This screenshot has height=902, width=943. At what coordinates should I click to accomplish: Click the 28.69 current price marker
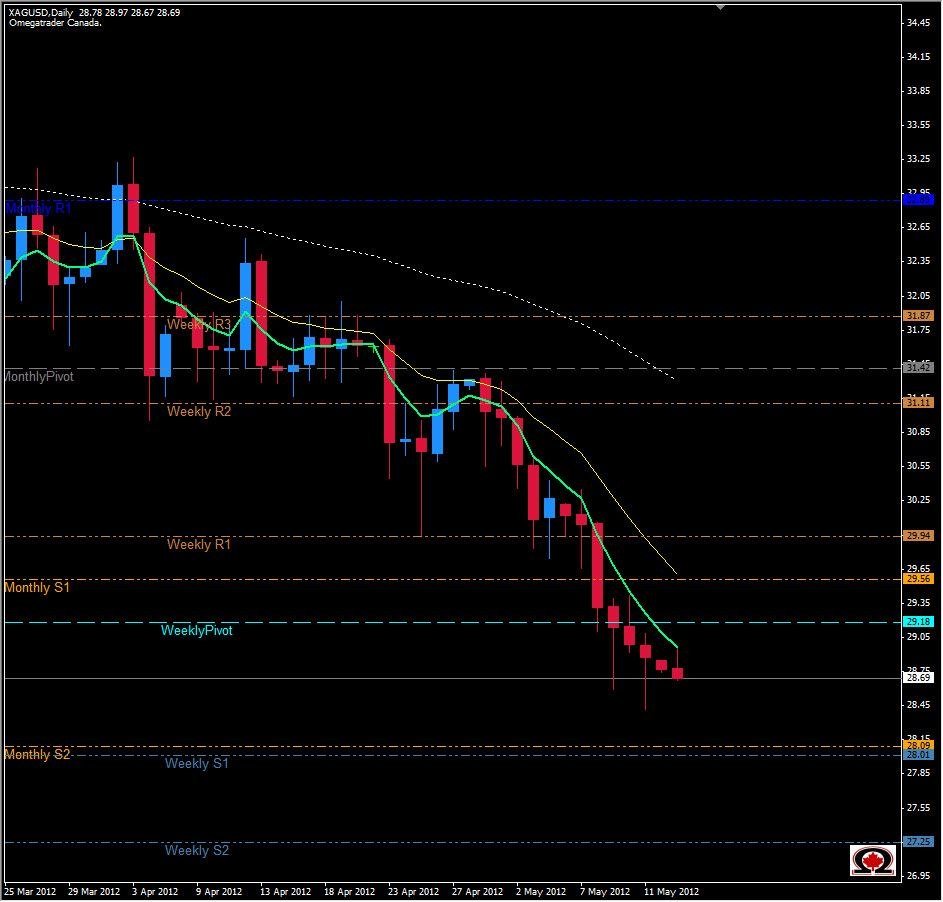click(x=917, y=676)
